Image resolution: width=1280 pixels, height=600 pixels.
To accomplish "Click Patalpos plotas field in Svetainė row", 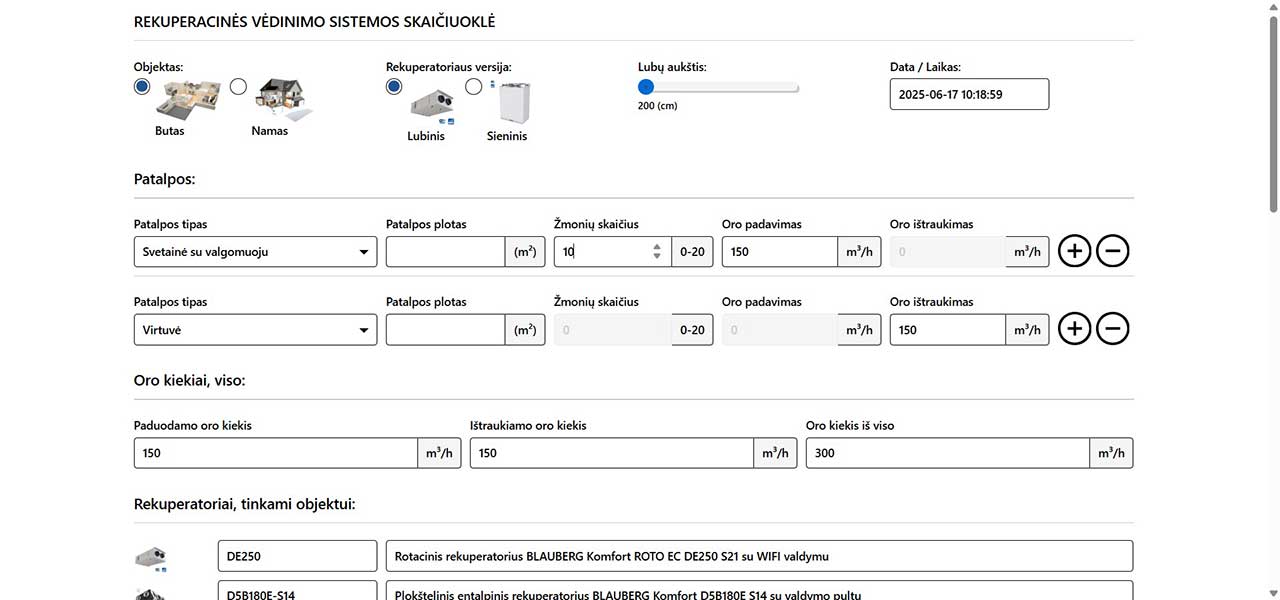I will click(445, 252).
